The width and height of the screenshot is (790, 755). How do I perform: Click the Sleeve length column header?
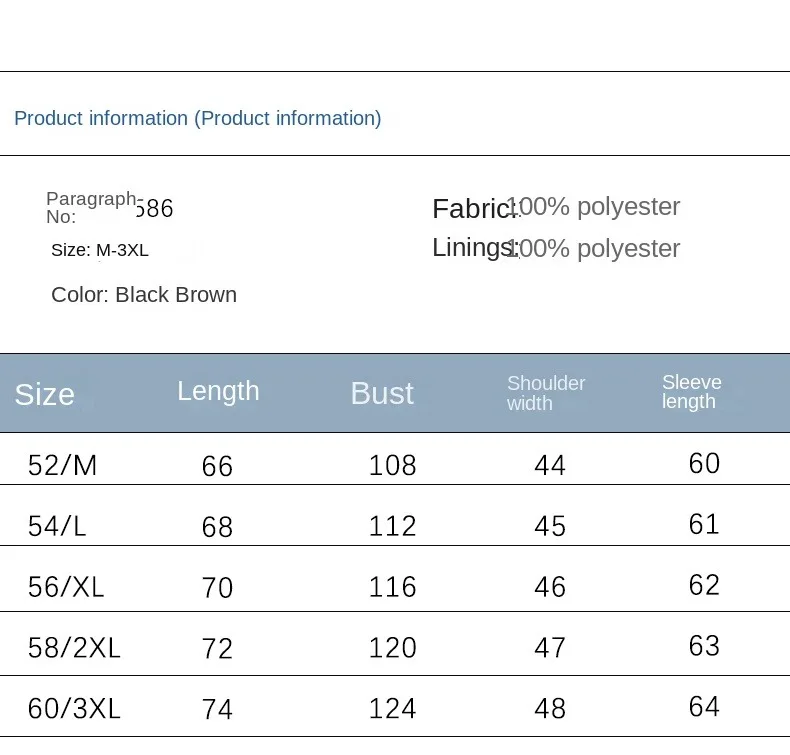point(691,392)
